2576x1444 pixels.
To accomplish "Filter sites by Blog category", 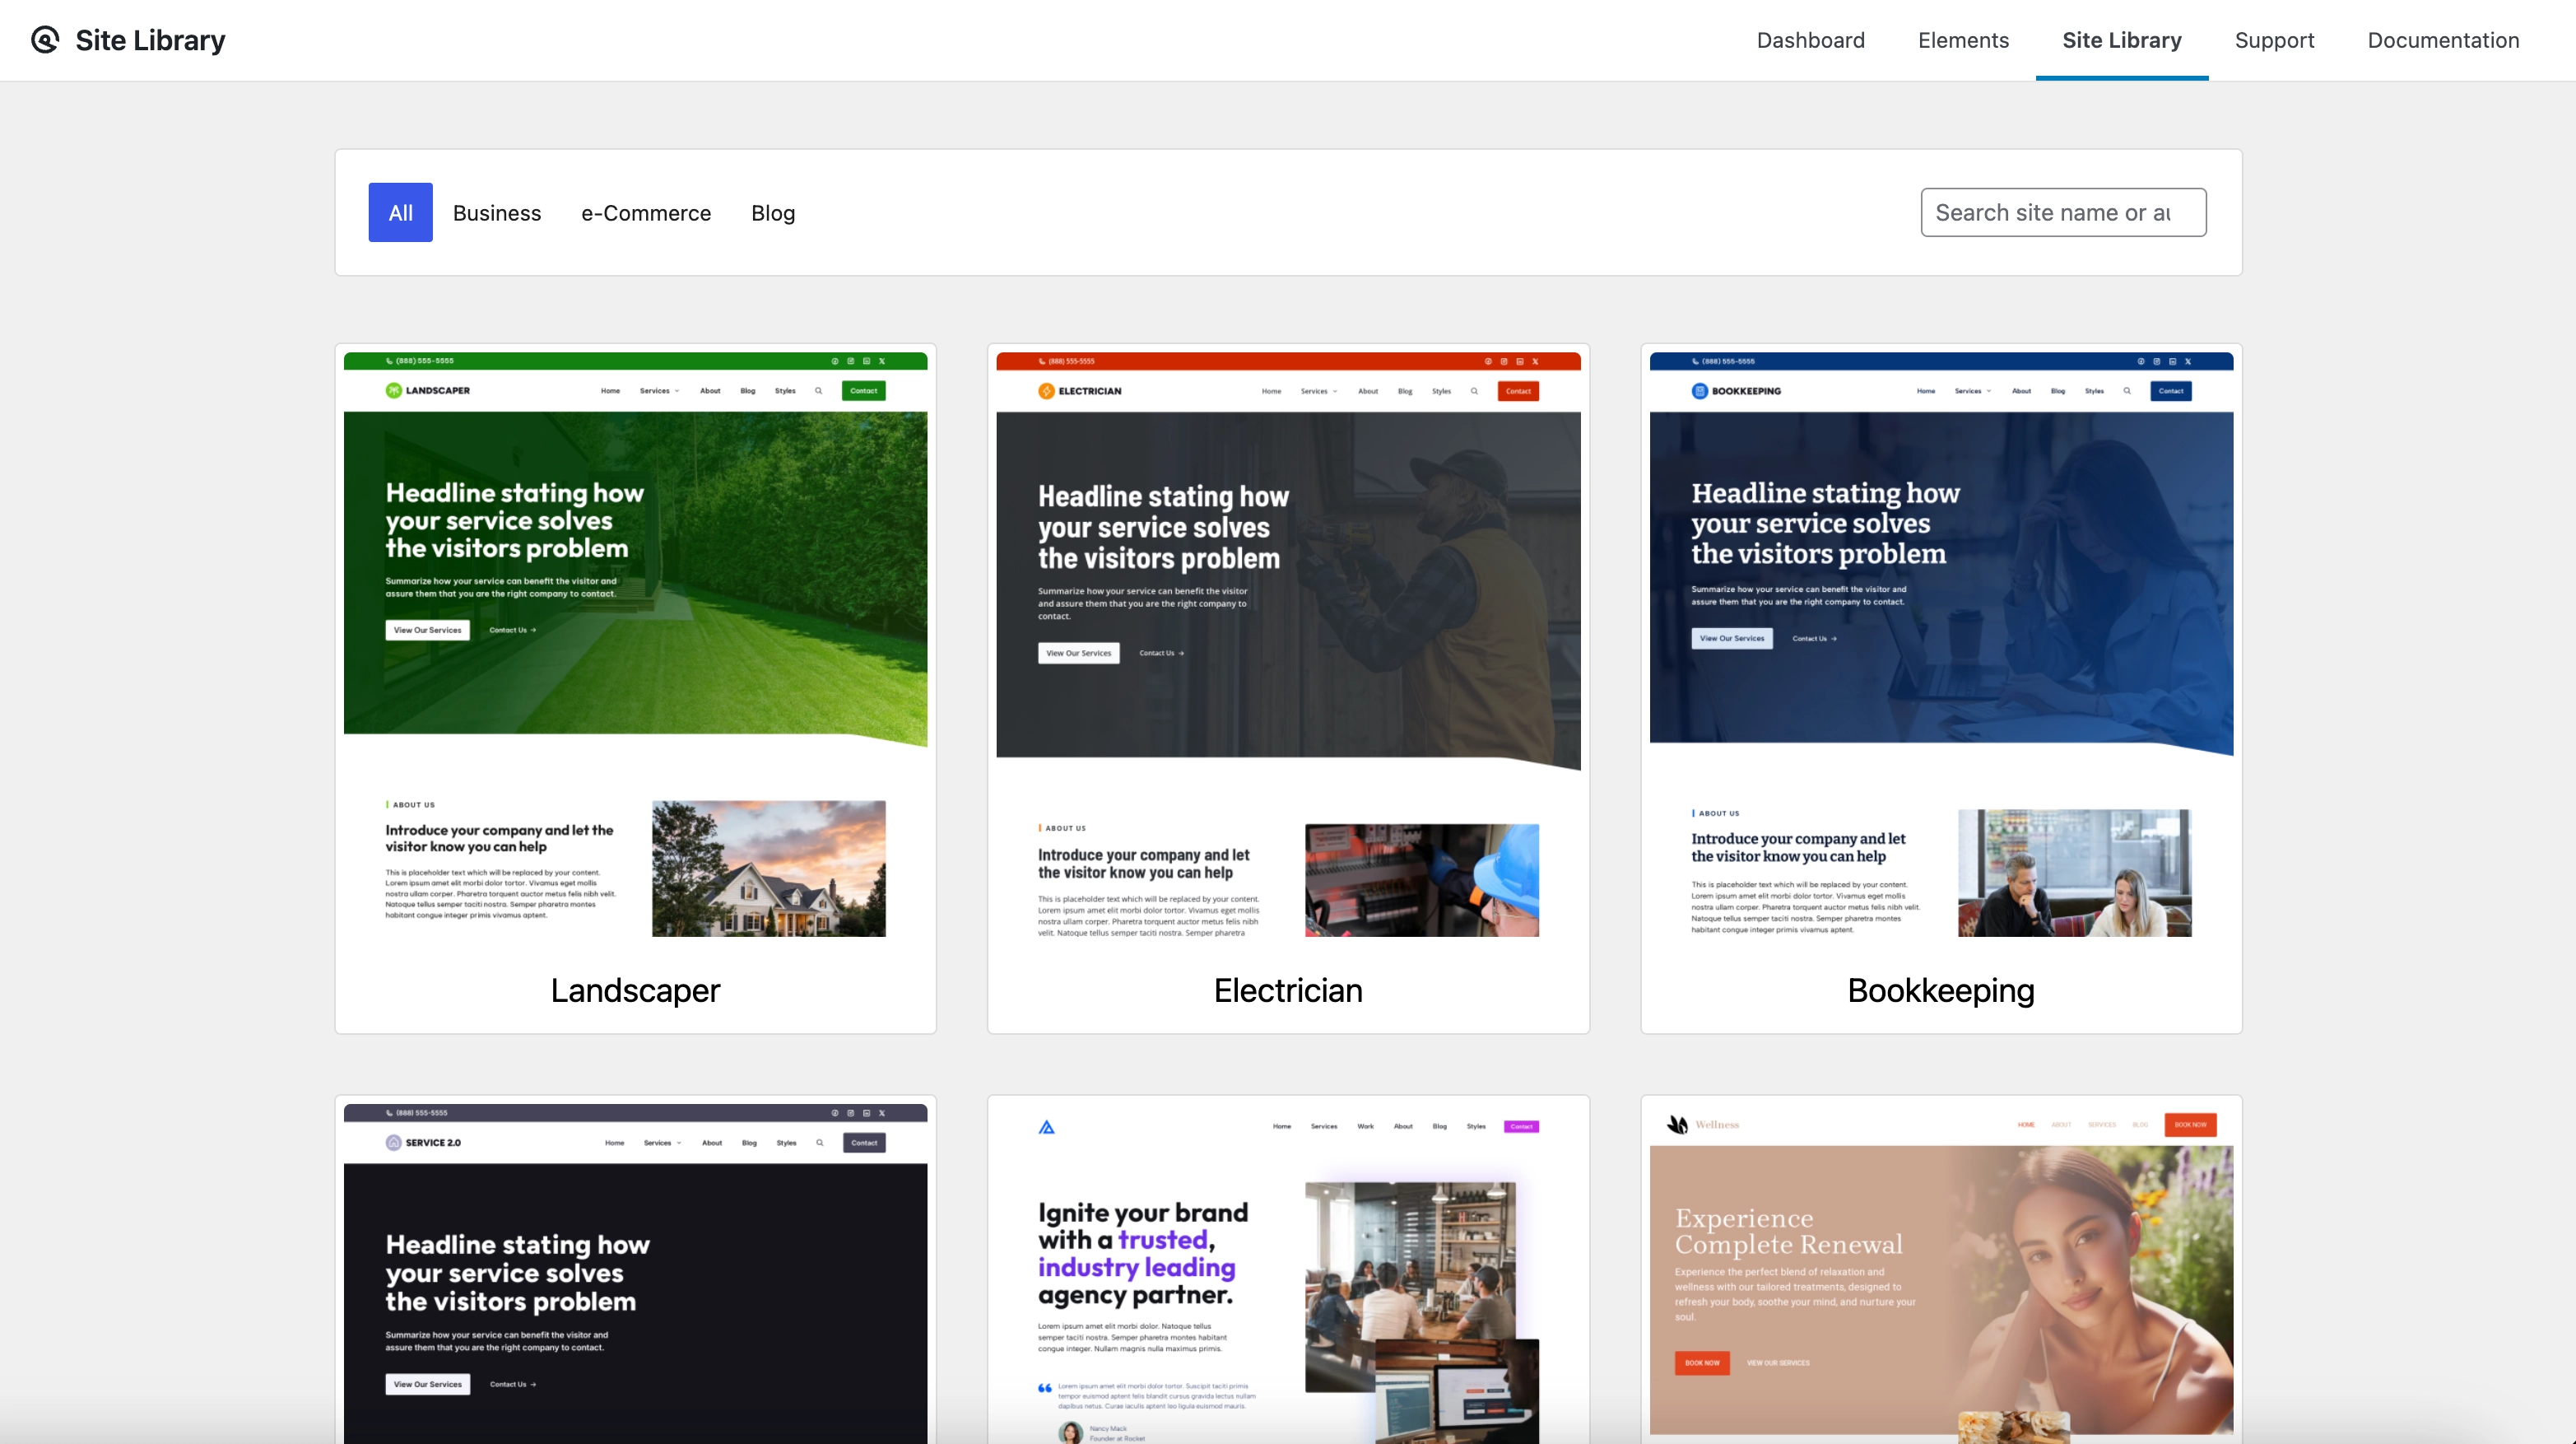I will pos(773,212).
